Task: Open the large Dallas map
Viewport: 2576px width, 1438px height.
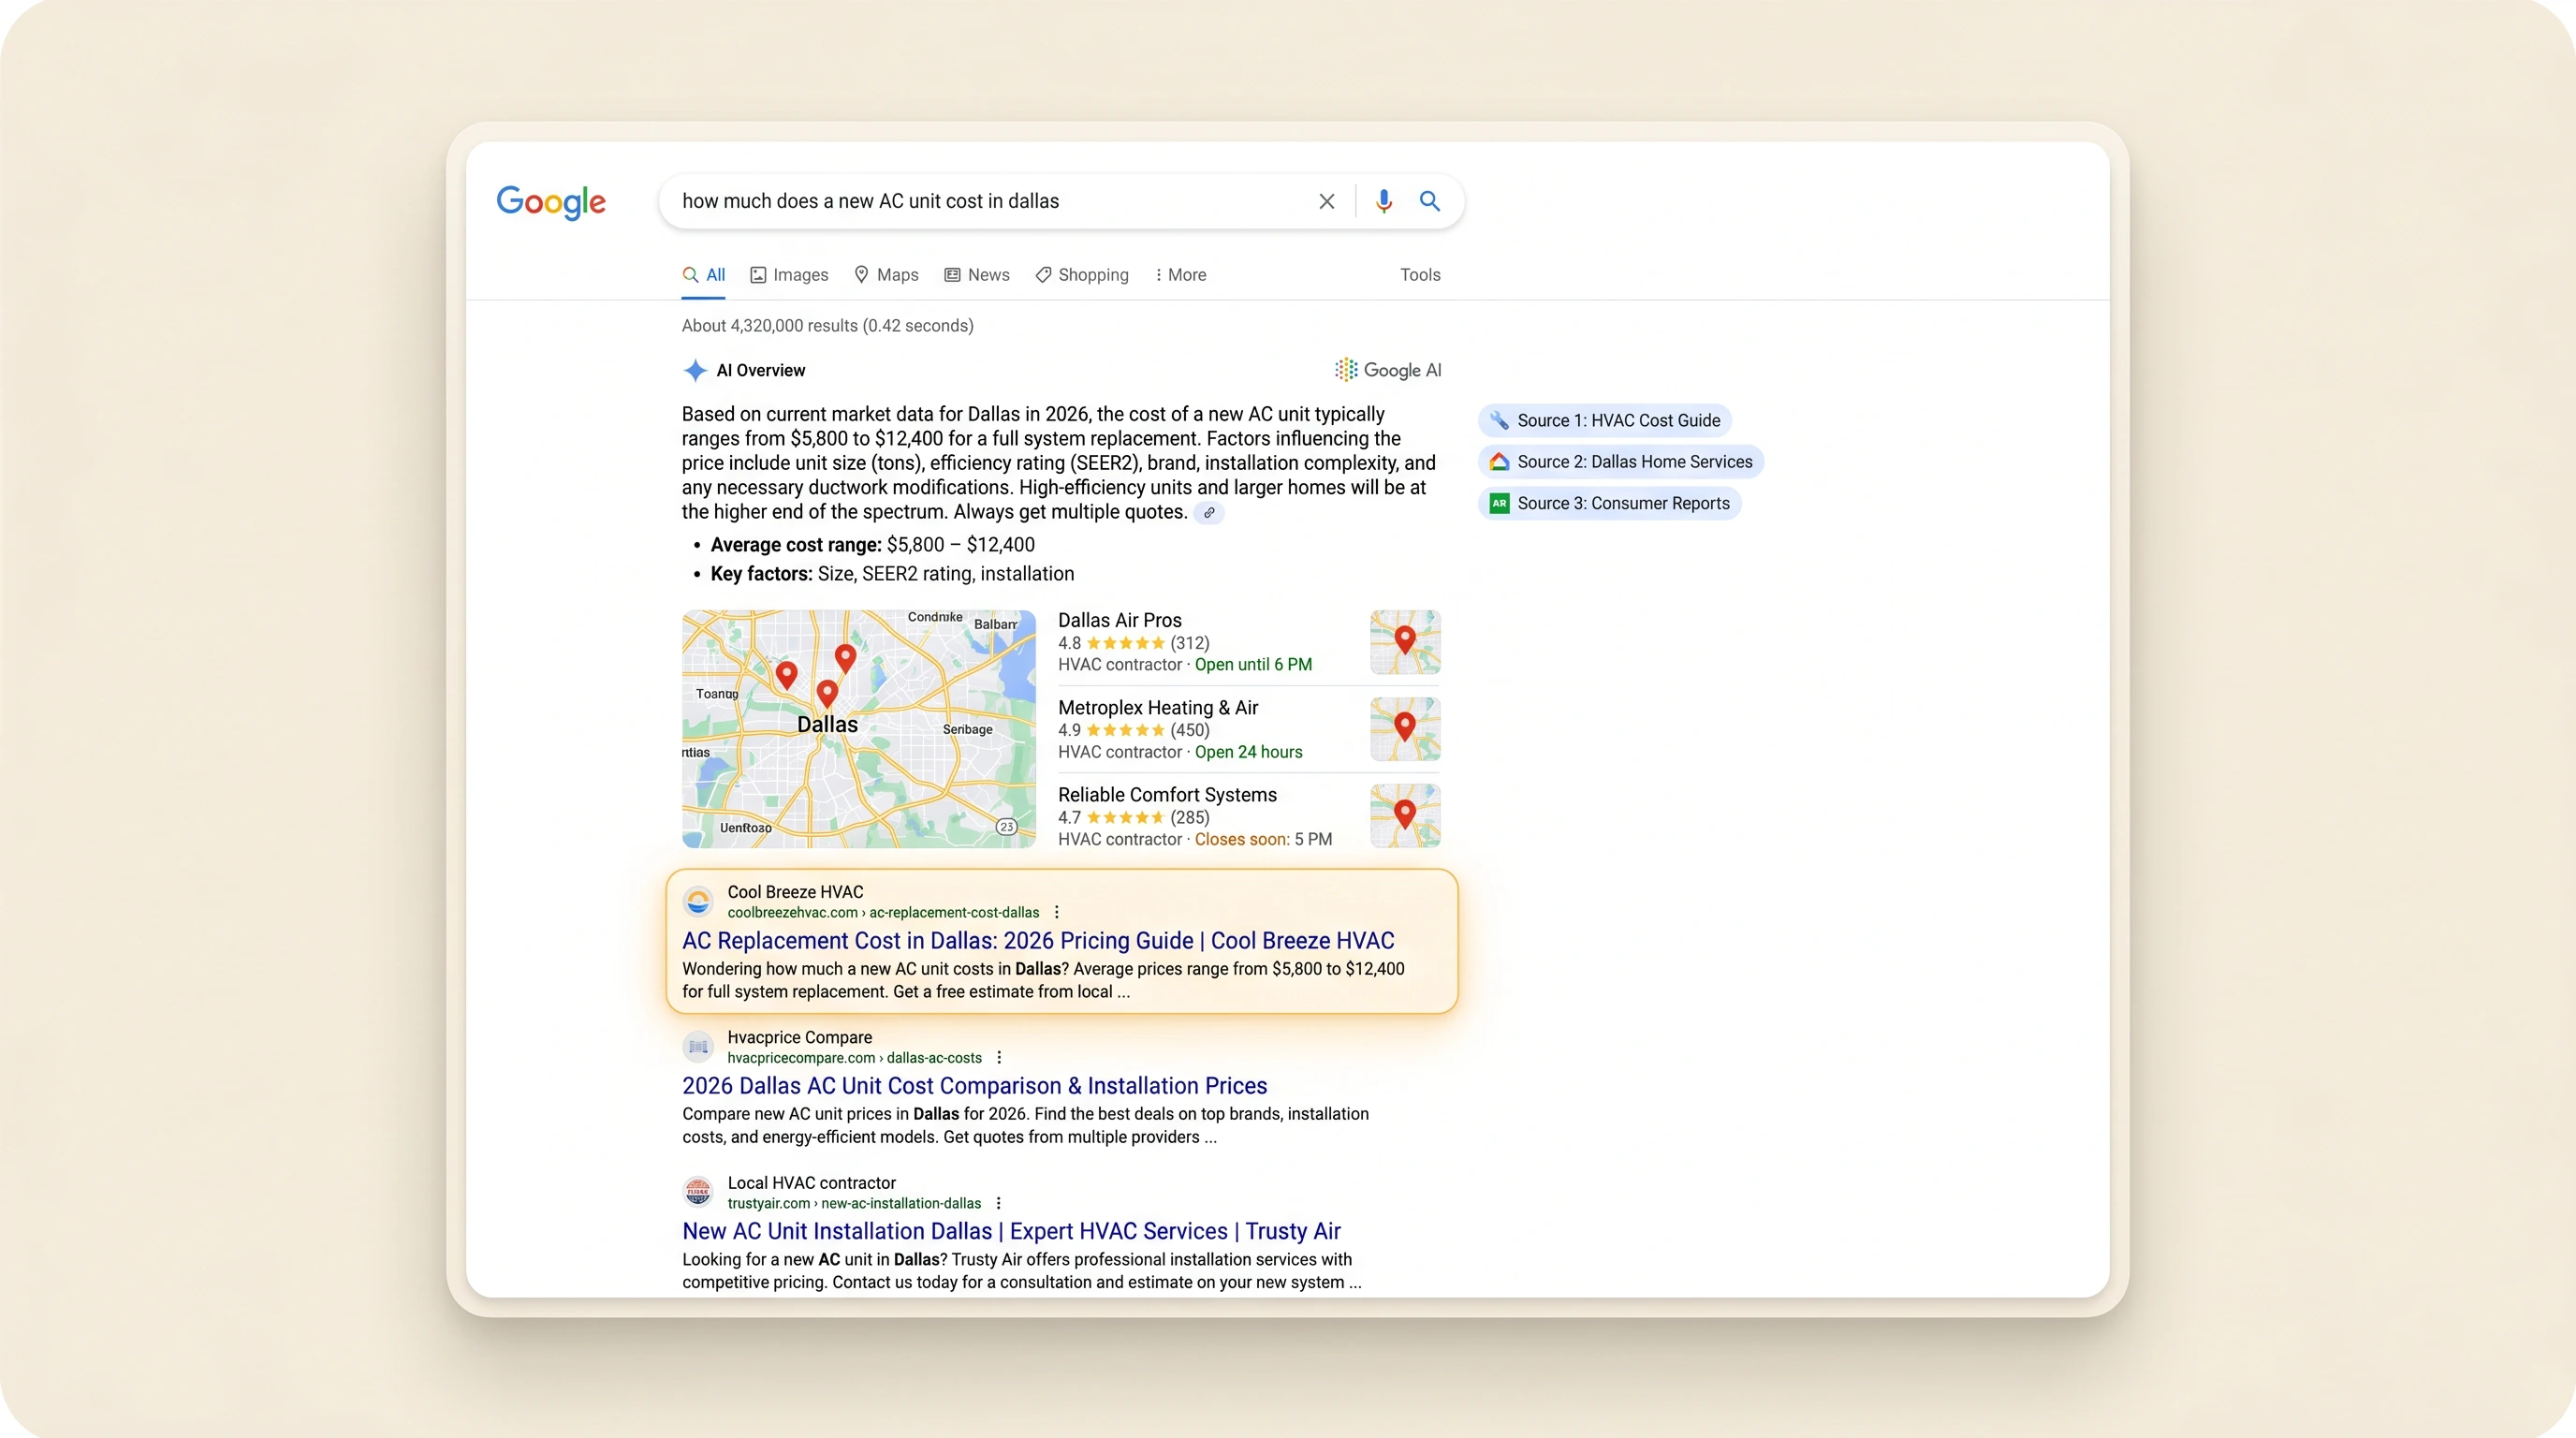Action: 859,729
